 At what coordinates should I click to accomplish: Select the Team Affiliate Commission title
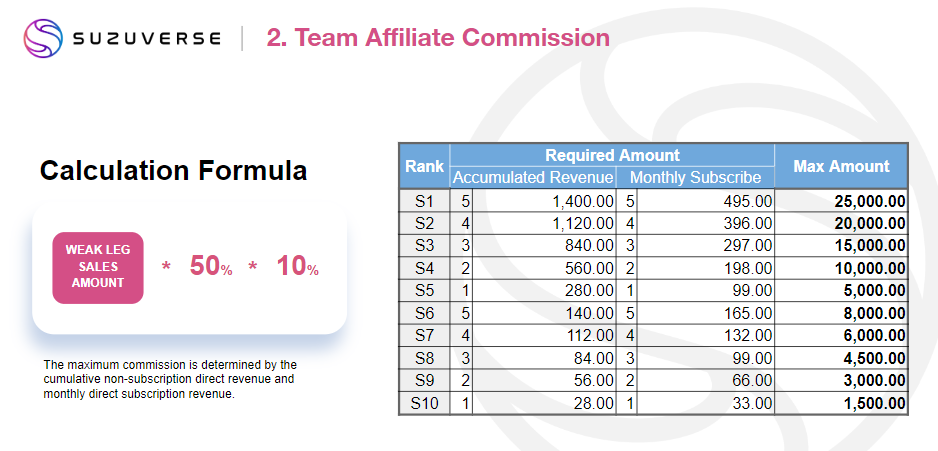pos(438,38)
